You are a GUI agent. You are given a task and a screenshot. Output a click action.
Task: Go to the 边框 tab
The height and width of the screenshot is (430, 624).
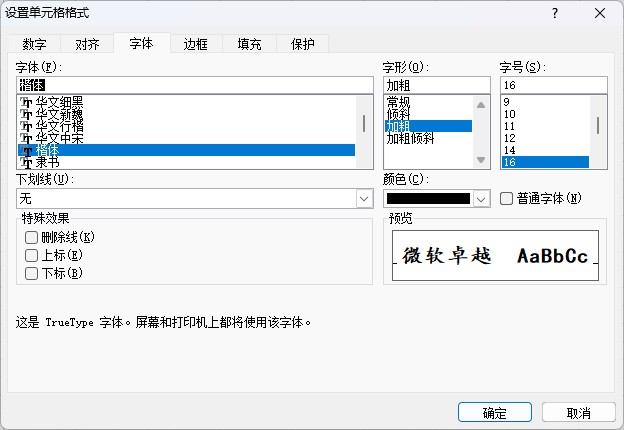(x=195, y=44)
